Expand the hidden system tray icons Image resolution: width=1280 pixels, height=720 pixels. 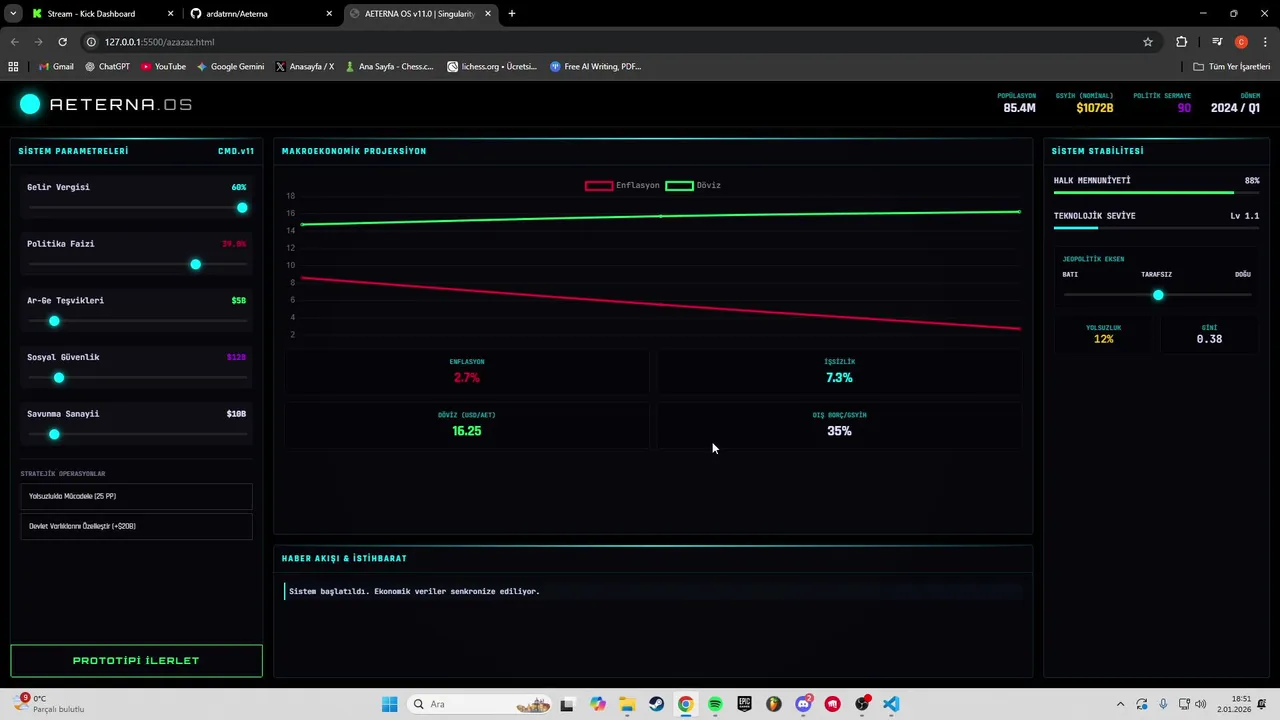click(1120, 704)
